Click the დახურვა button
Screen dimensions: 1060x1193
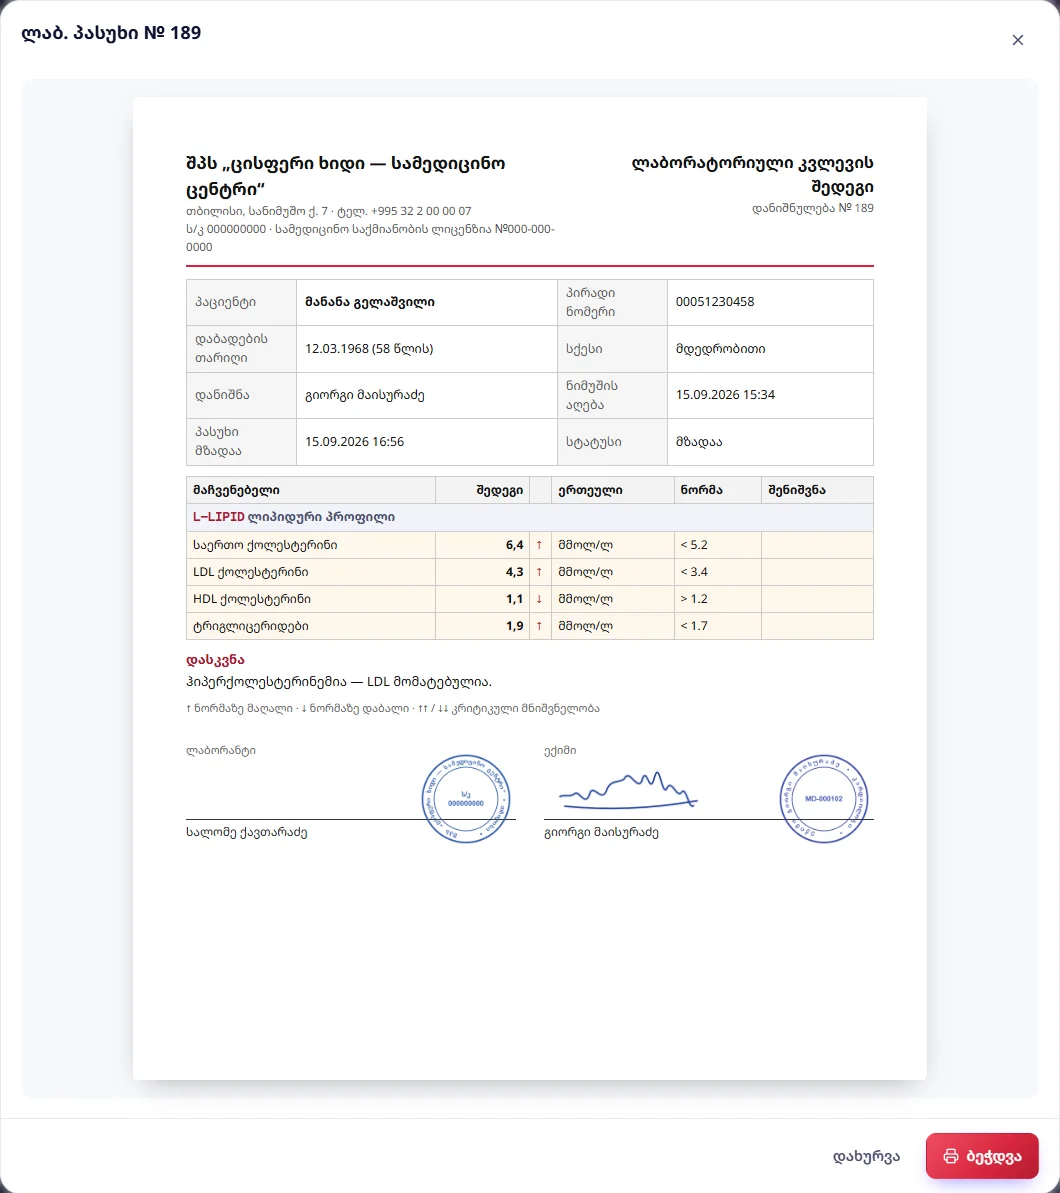point(866,1156)
